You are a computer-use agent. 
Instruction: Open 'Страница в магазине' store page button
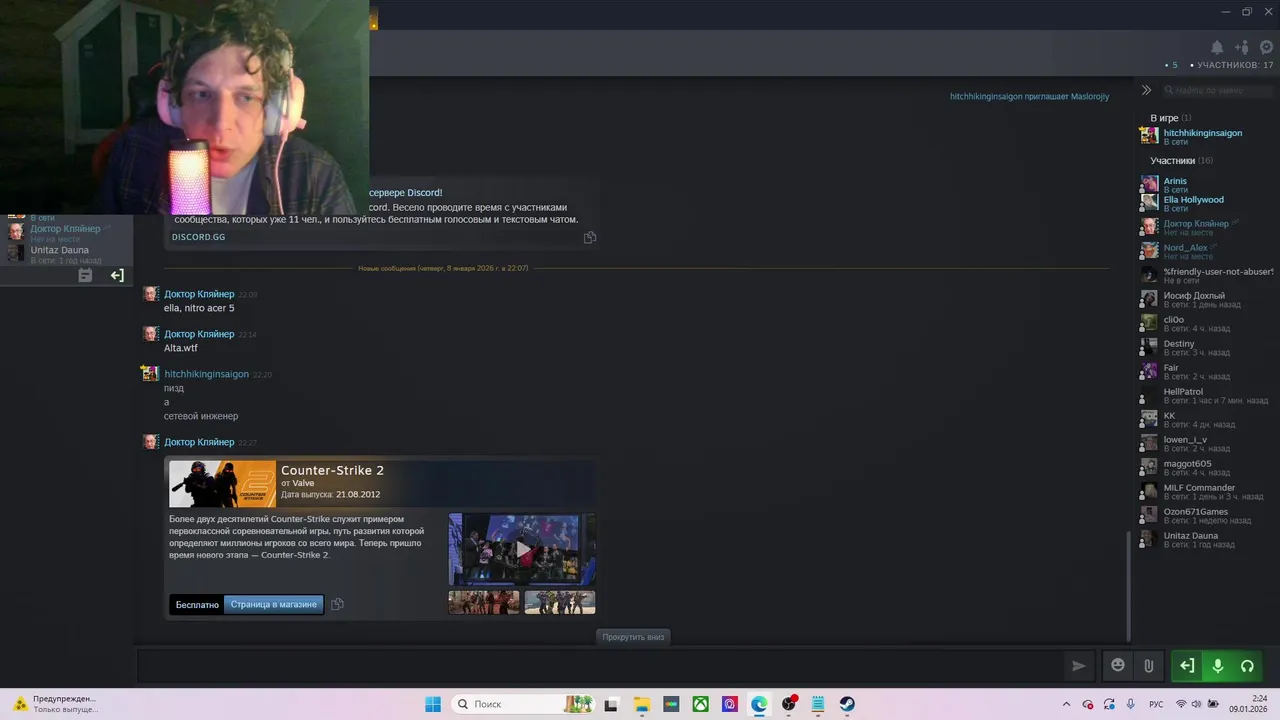tap(274, 604)
